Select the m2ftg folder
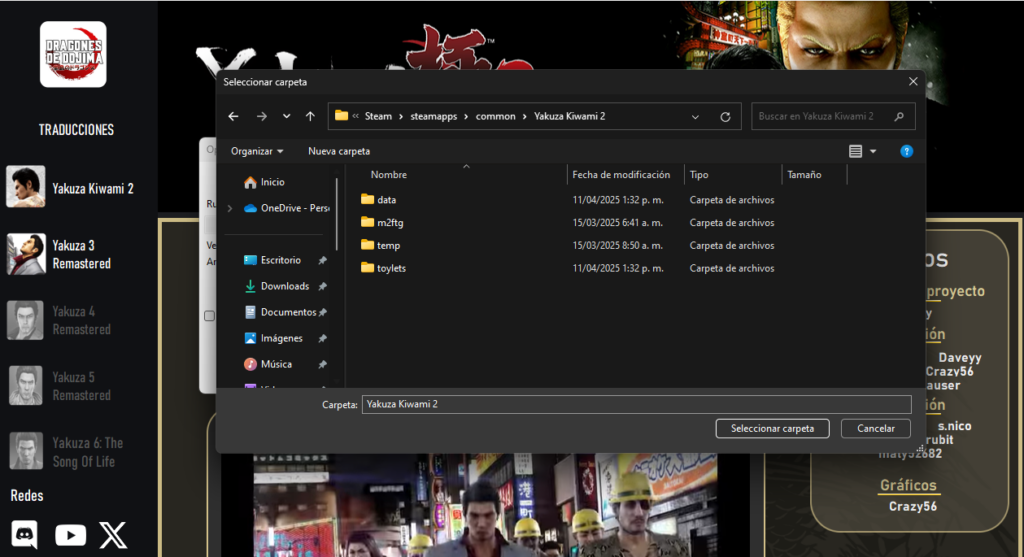The image size is (1024, 557). pyautogui.click(x=383, y=223)
